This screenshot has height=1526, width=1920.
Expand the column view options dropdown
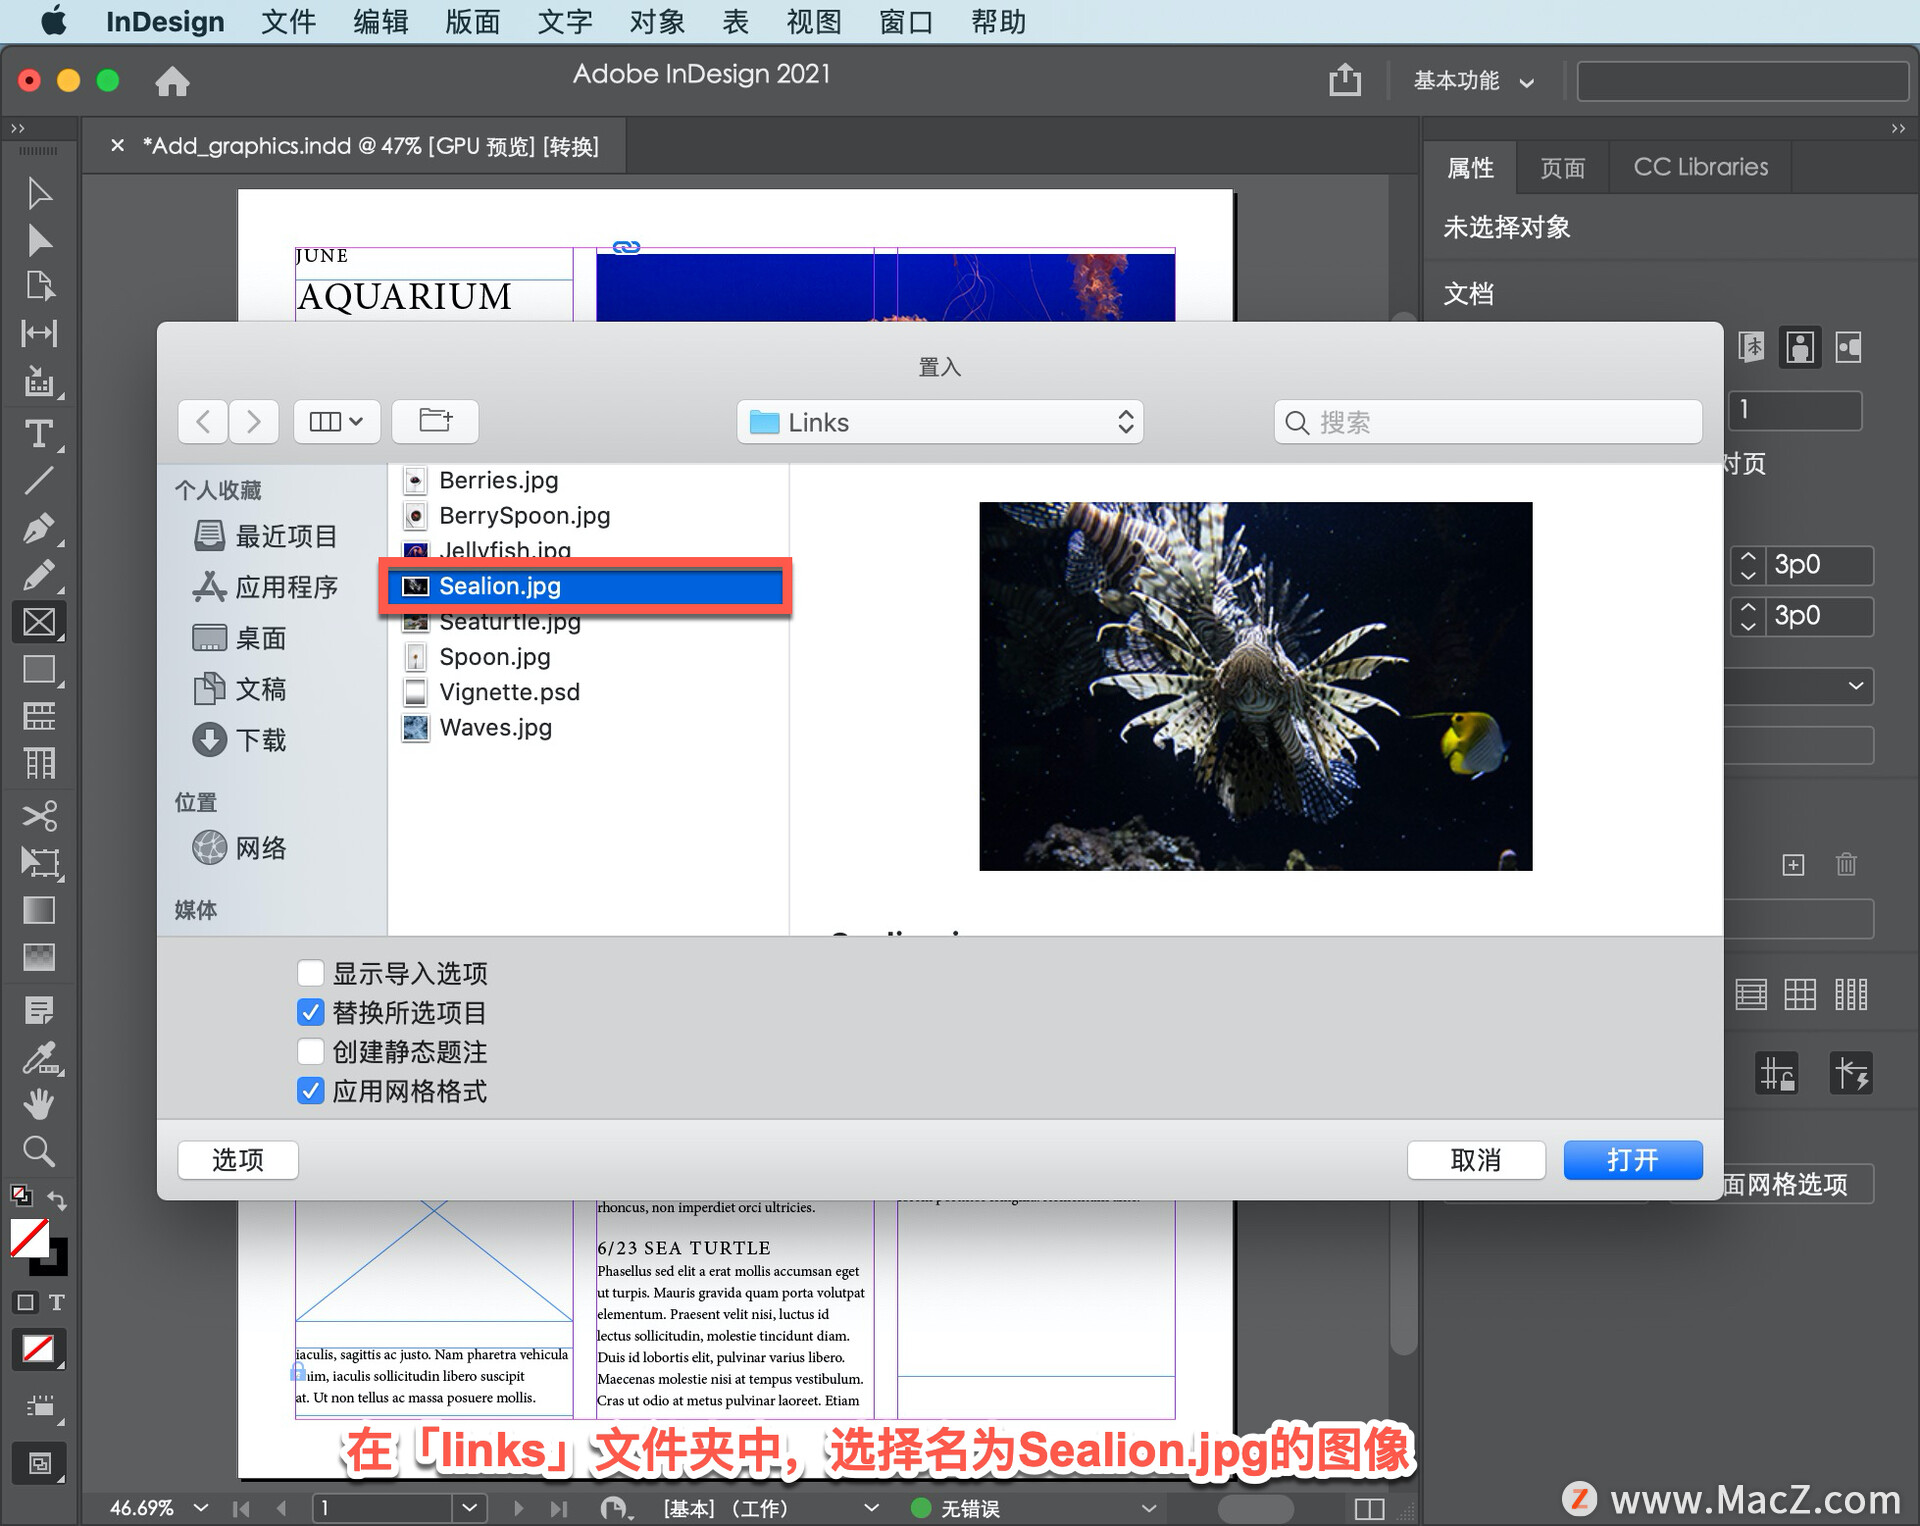[336, 421]
